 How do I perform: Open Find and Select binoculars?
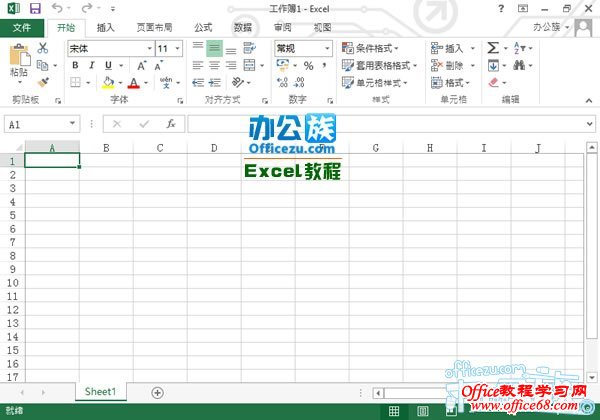click(x=519, y=65)
